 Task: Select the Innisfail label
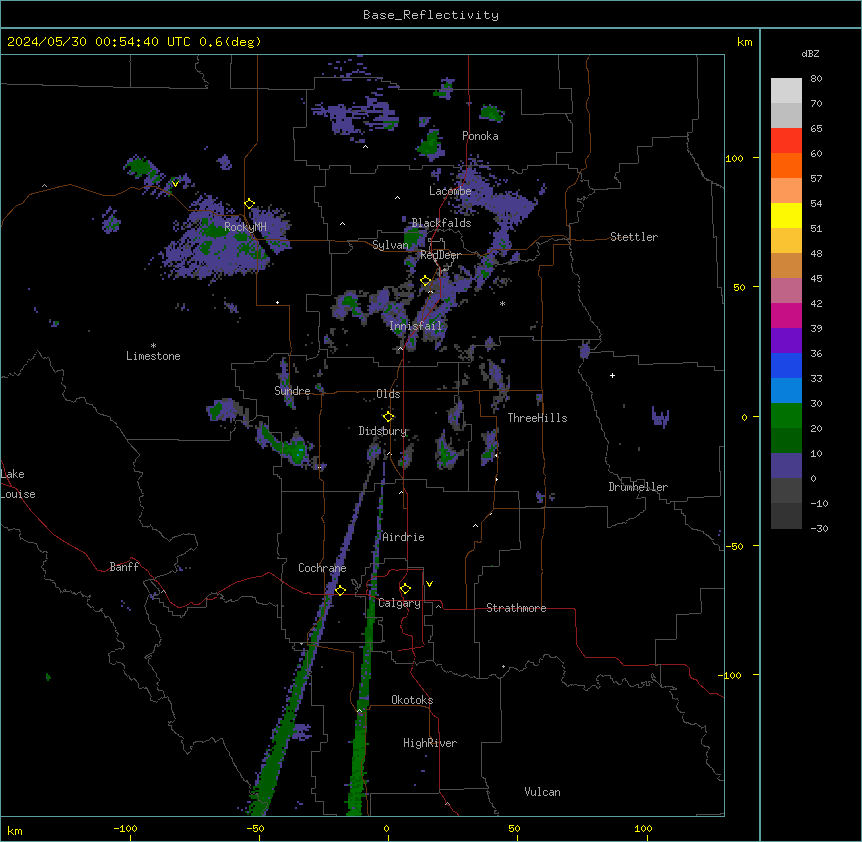coord(416,326)
